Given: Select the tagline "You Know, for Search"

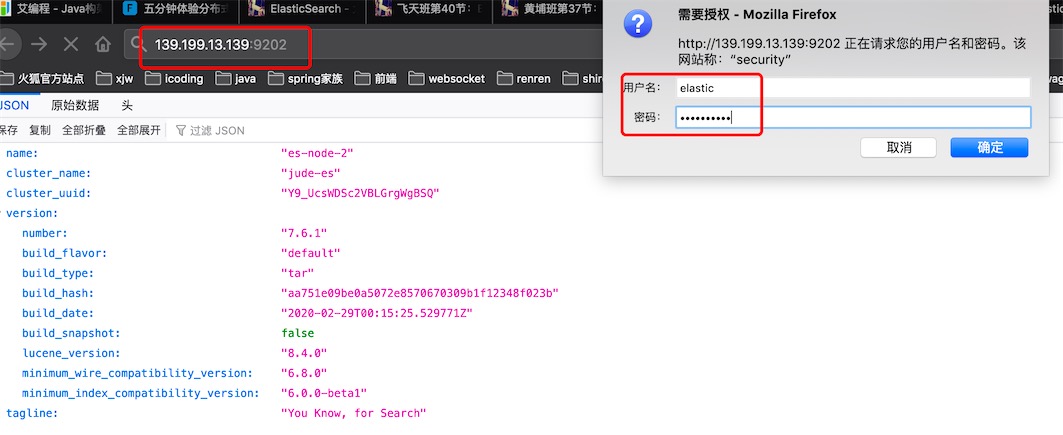Looking at the screenshot, I should (x=353, y=413).
